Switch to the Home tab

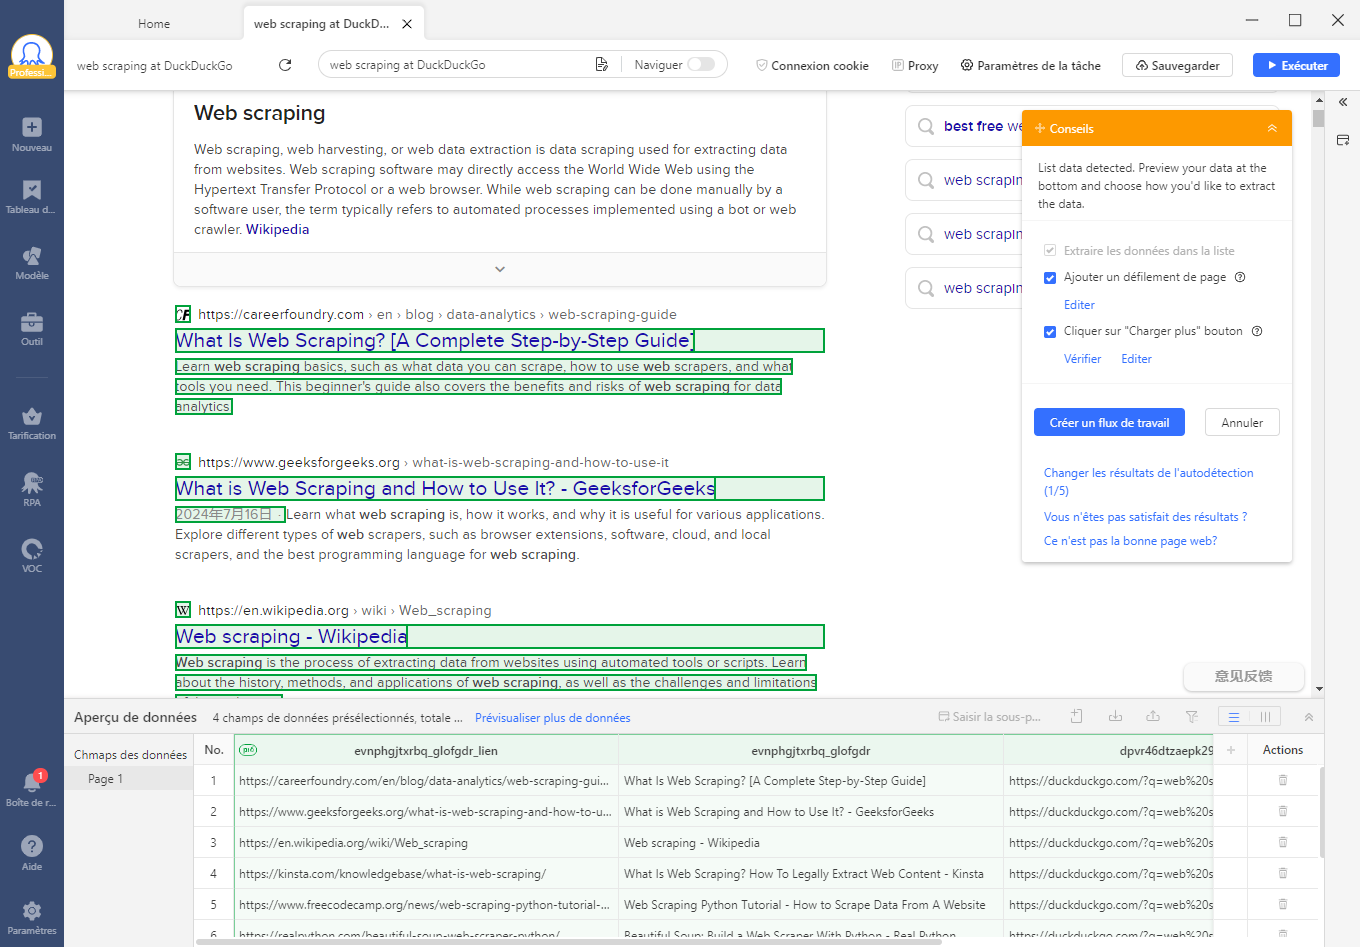tap(154, 24)
